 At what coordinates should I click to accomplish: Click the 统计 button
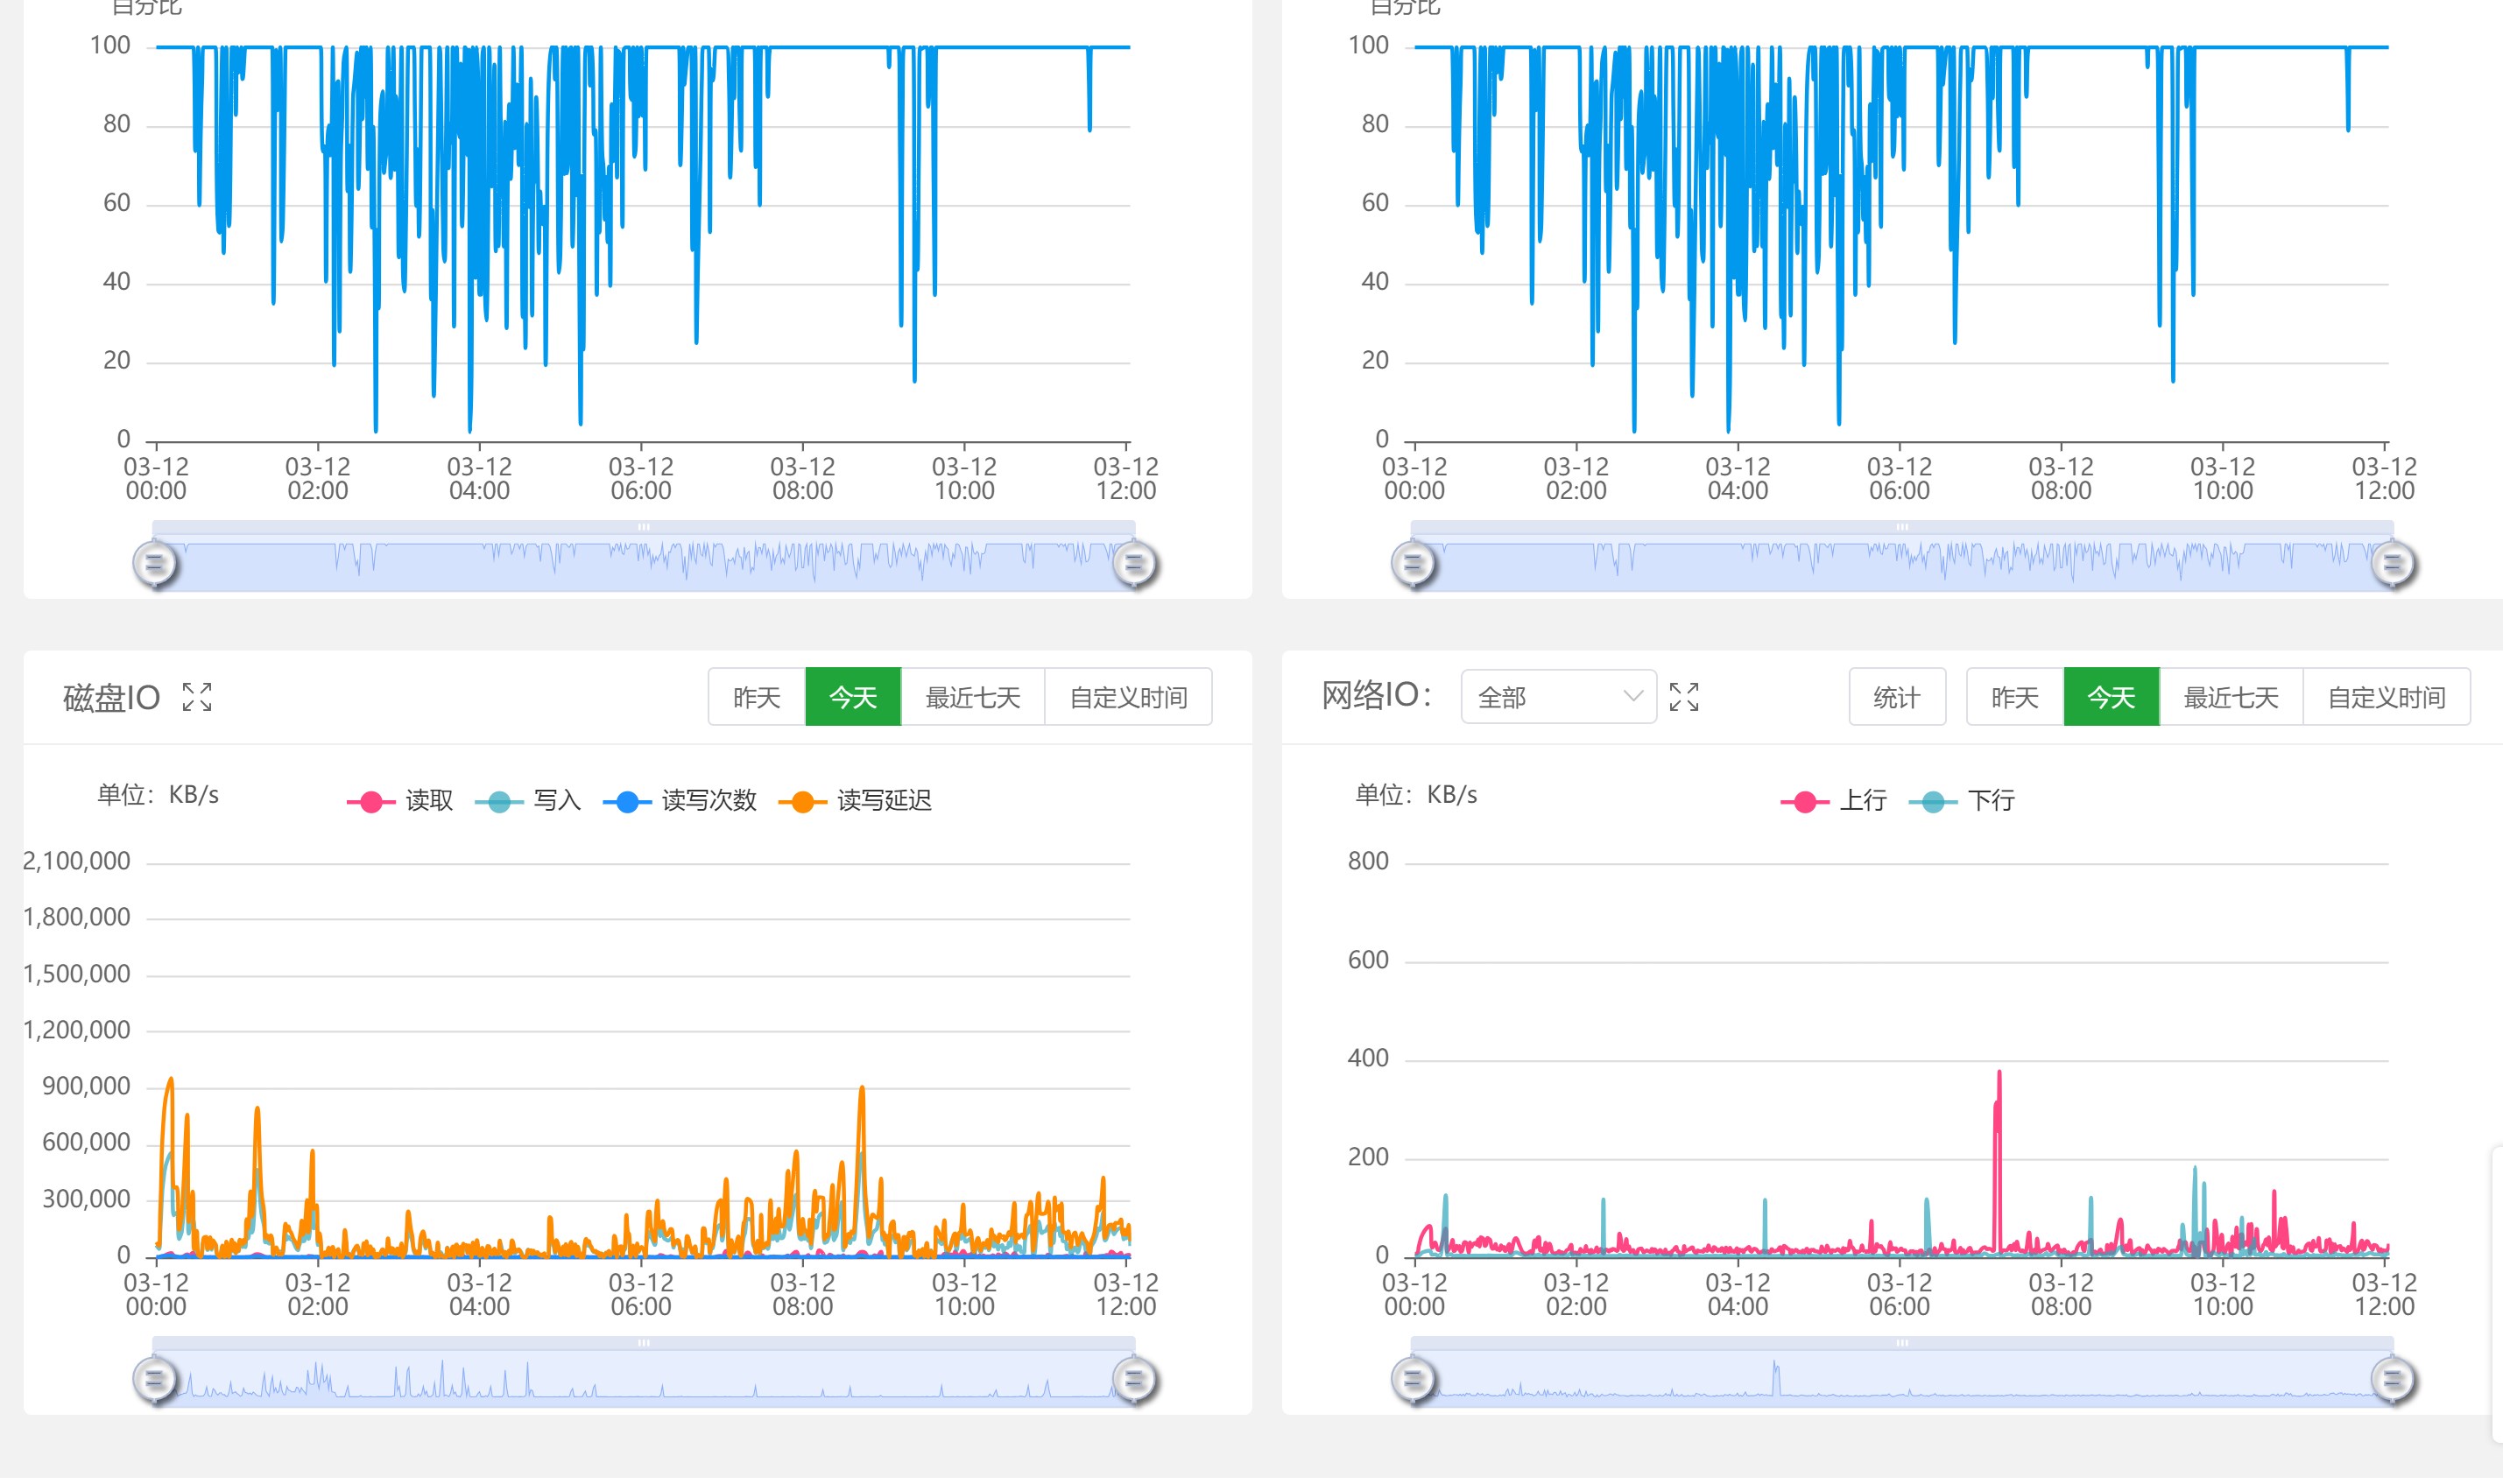pyautogui.click(x=1897, y=697)
